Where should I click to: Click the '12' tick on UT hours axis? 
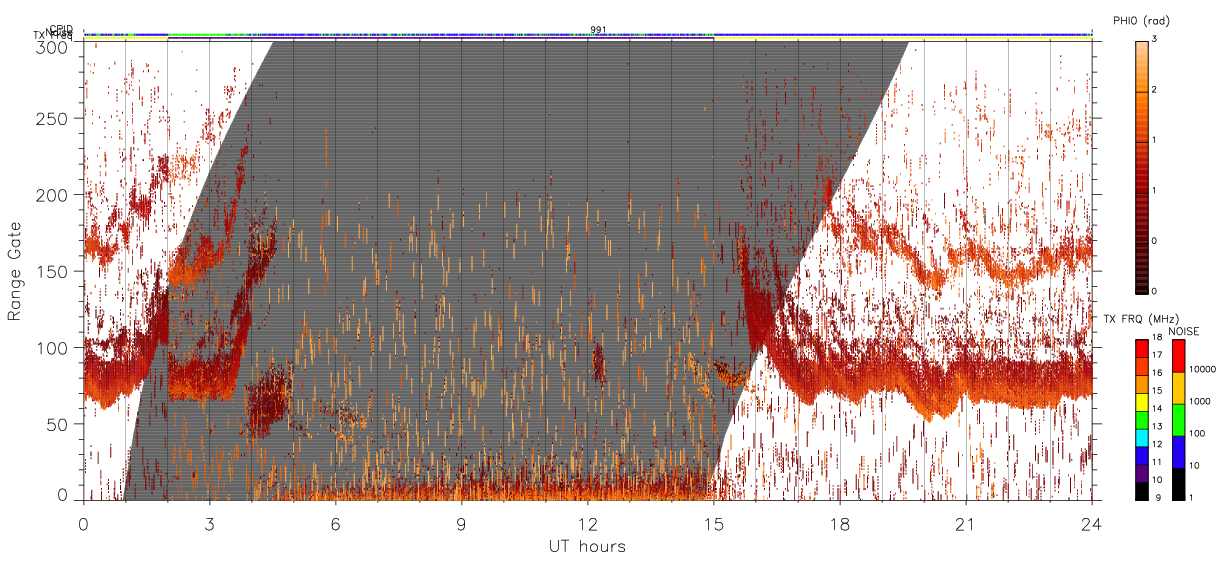(x=587, y=523)
